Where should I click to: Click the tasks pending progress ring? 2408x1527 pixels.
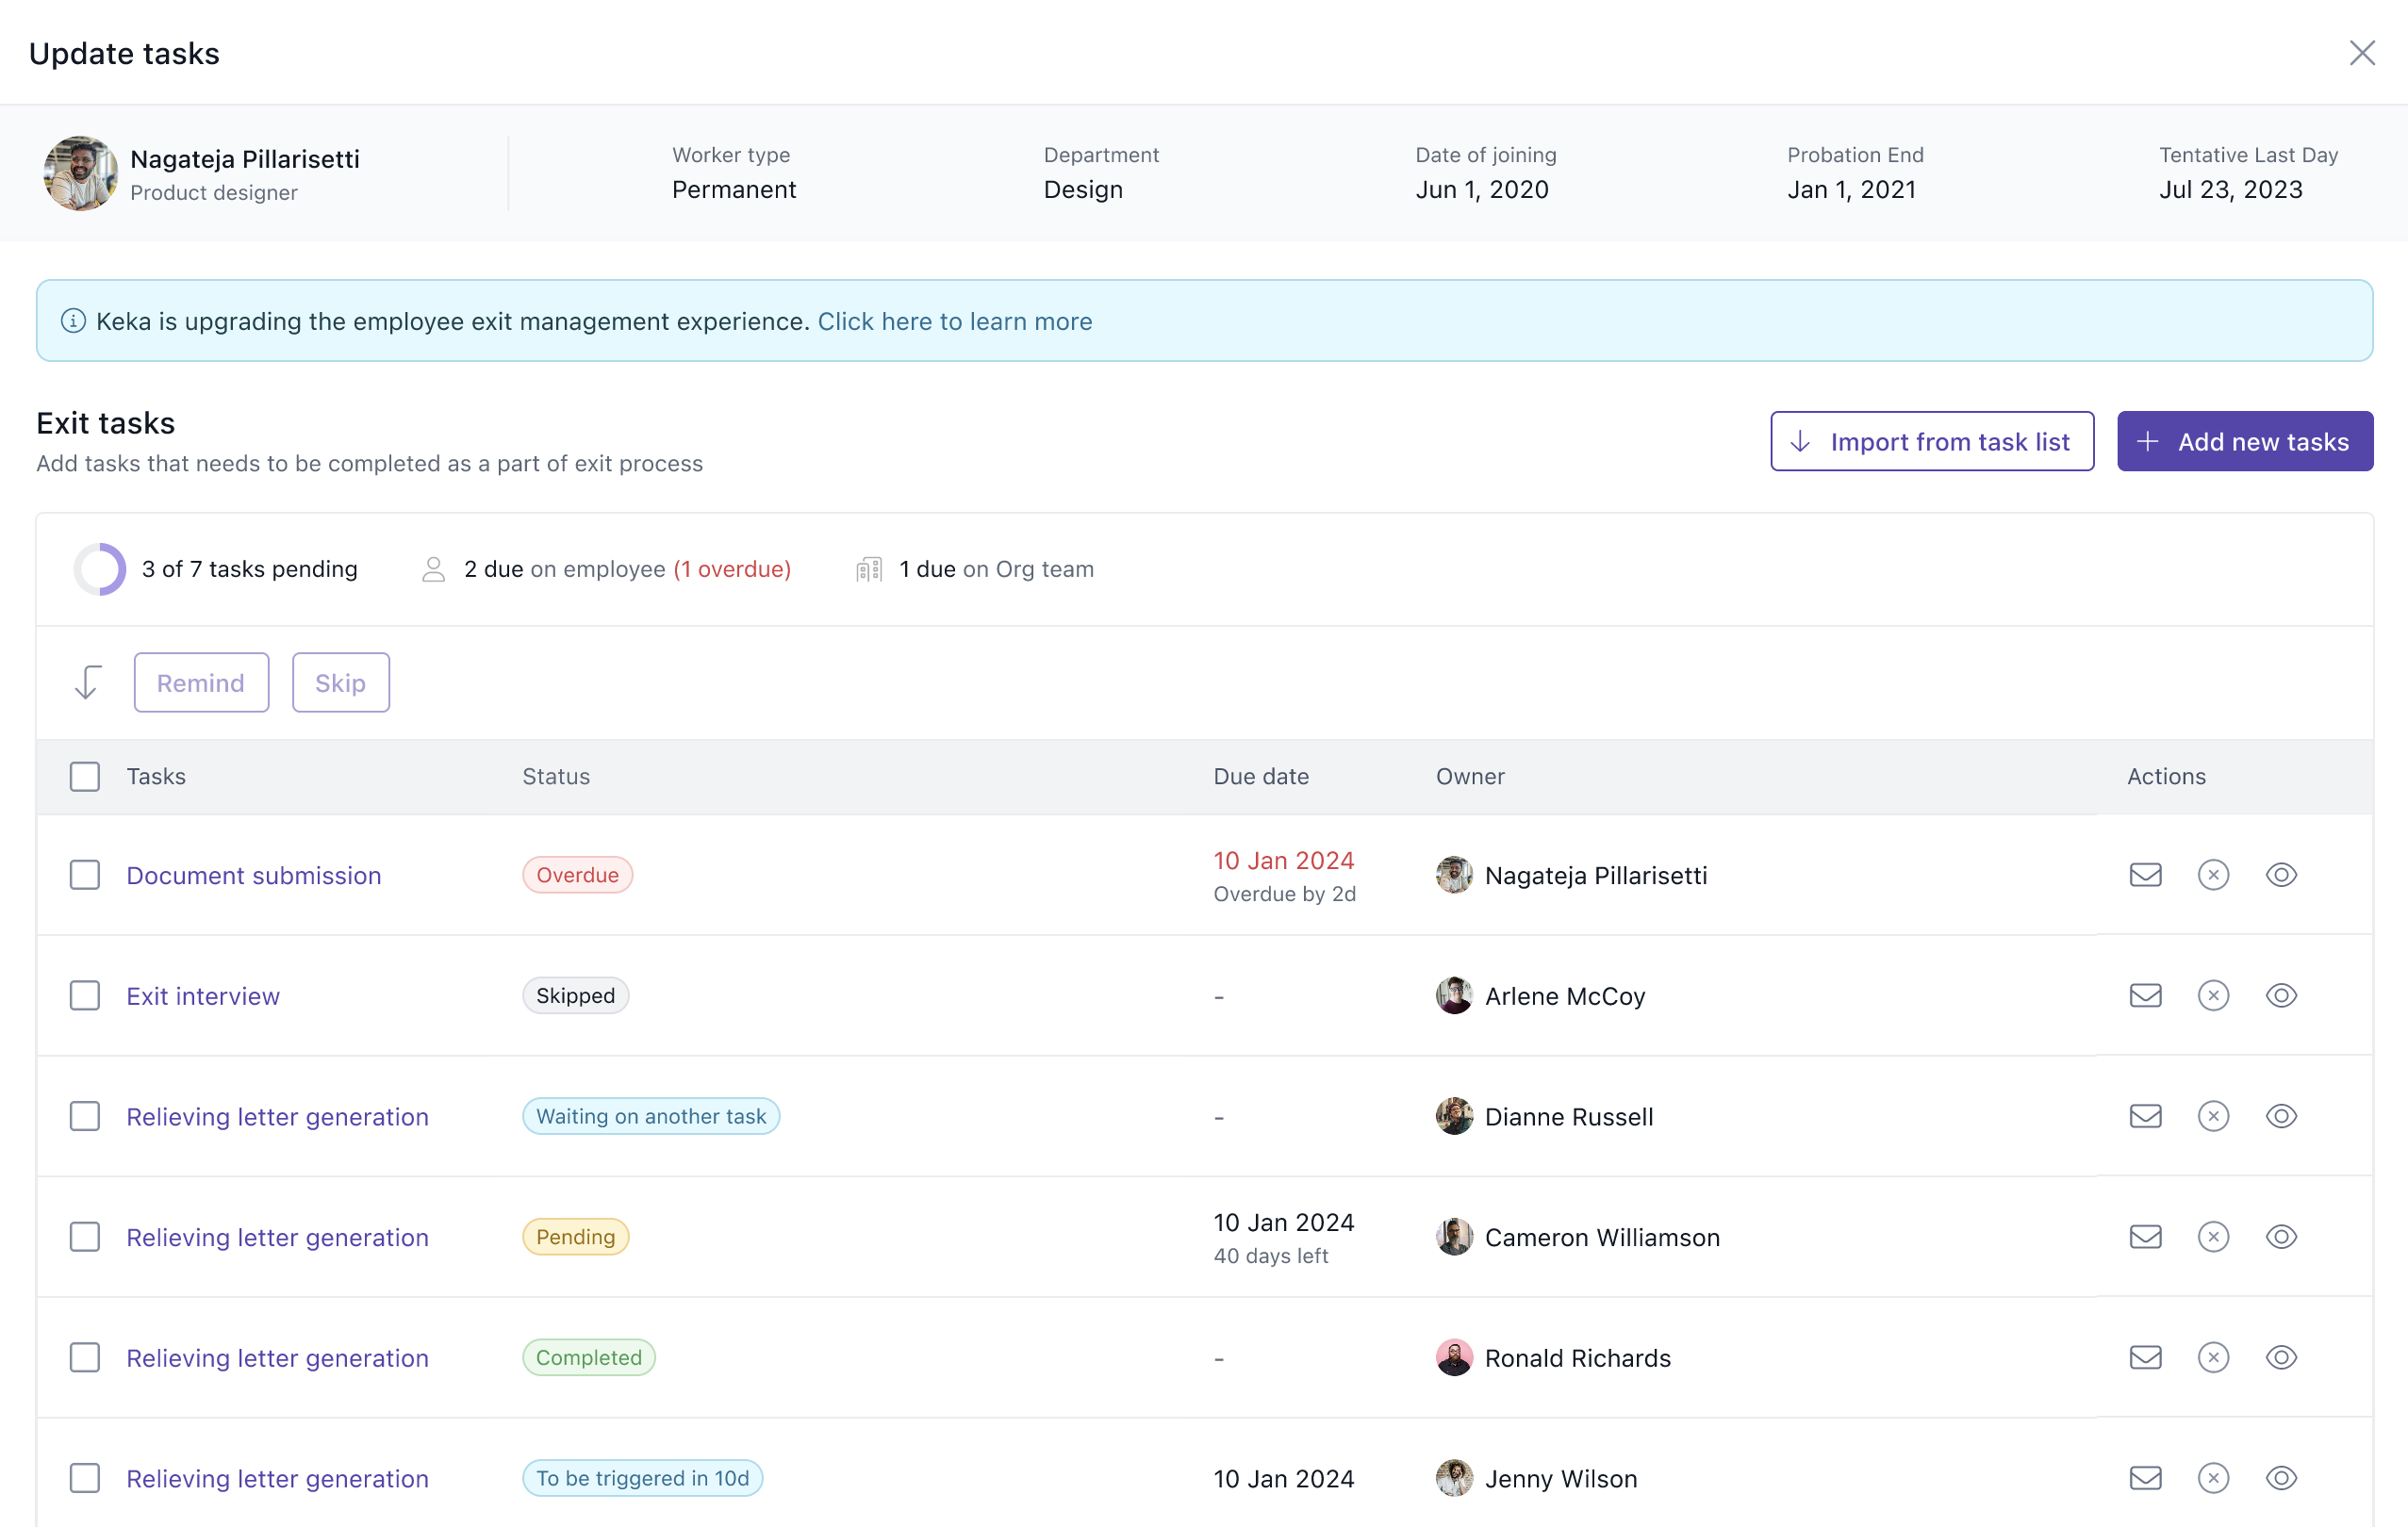[x=100, y=569]
